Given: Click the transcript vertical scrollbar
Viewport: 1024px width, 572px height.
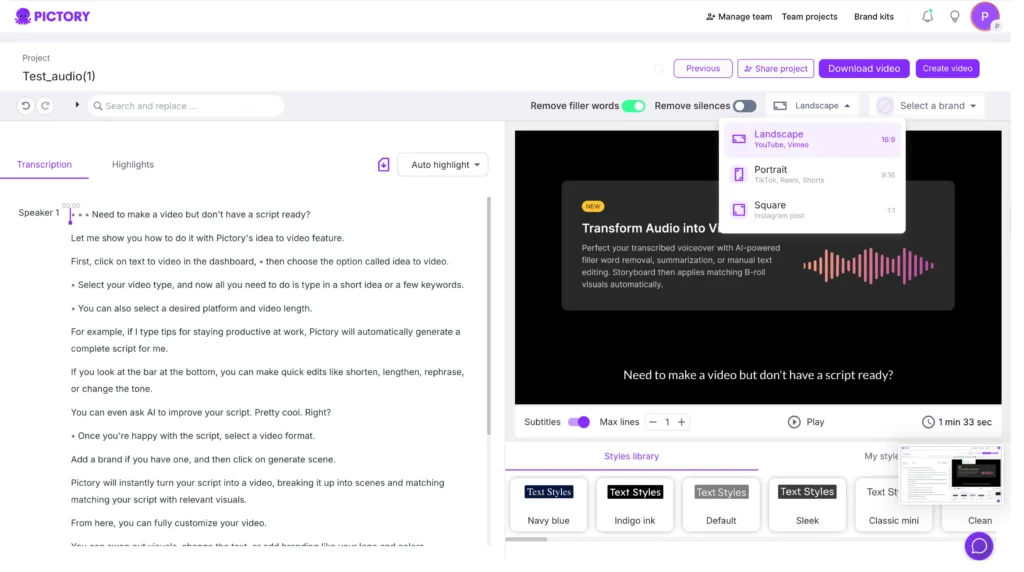Looking at the screenshot, I should [488, 315].
